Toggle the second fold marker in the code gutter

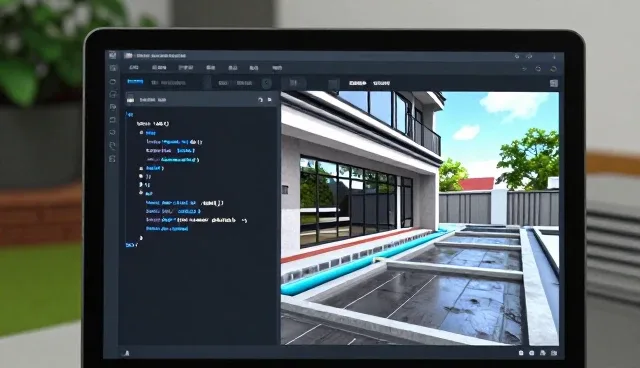tap(141, 168)
